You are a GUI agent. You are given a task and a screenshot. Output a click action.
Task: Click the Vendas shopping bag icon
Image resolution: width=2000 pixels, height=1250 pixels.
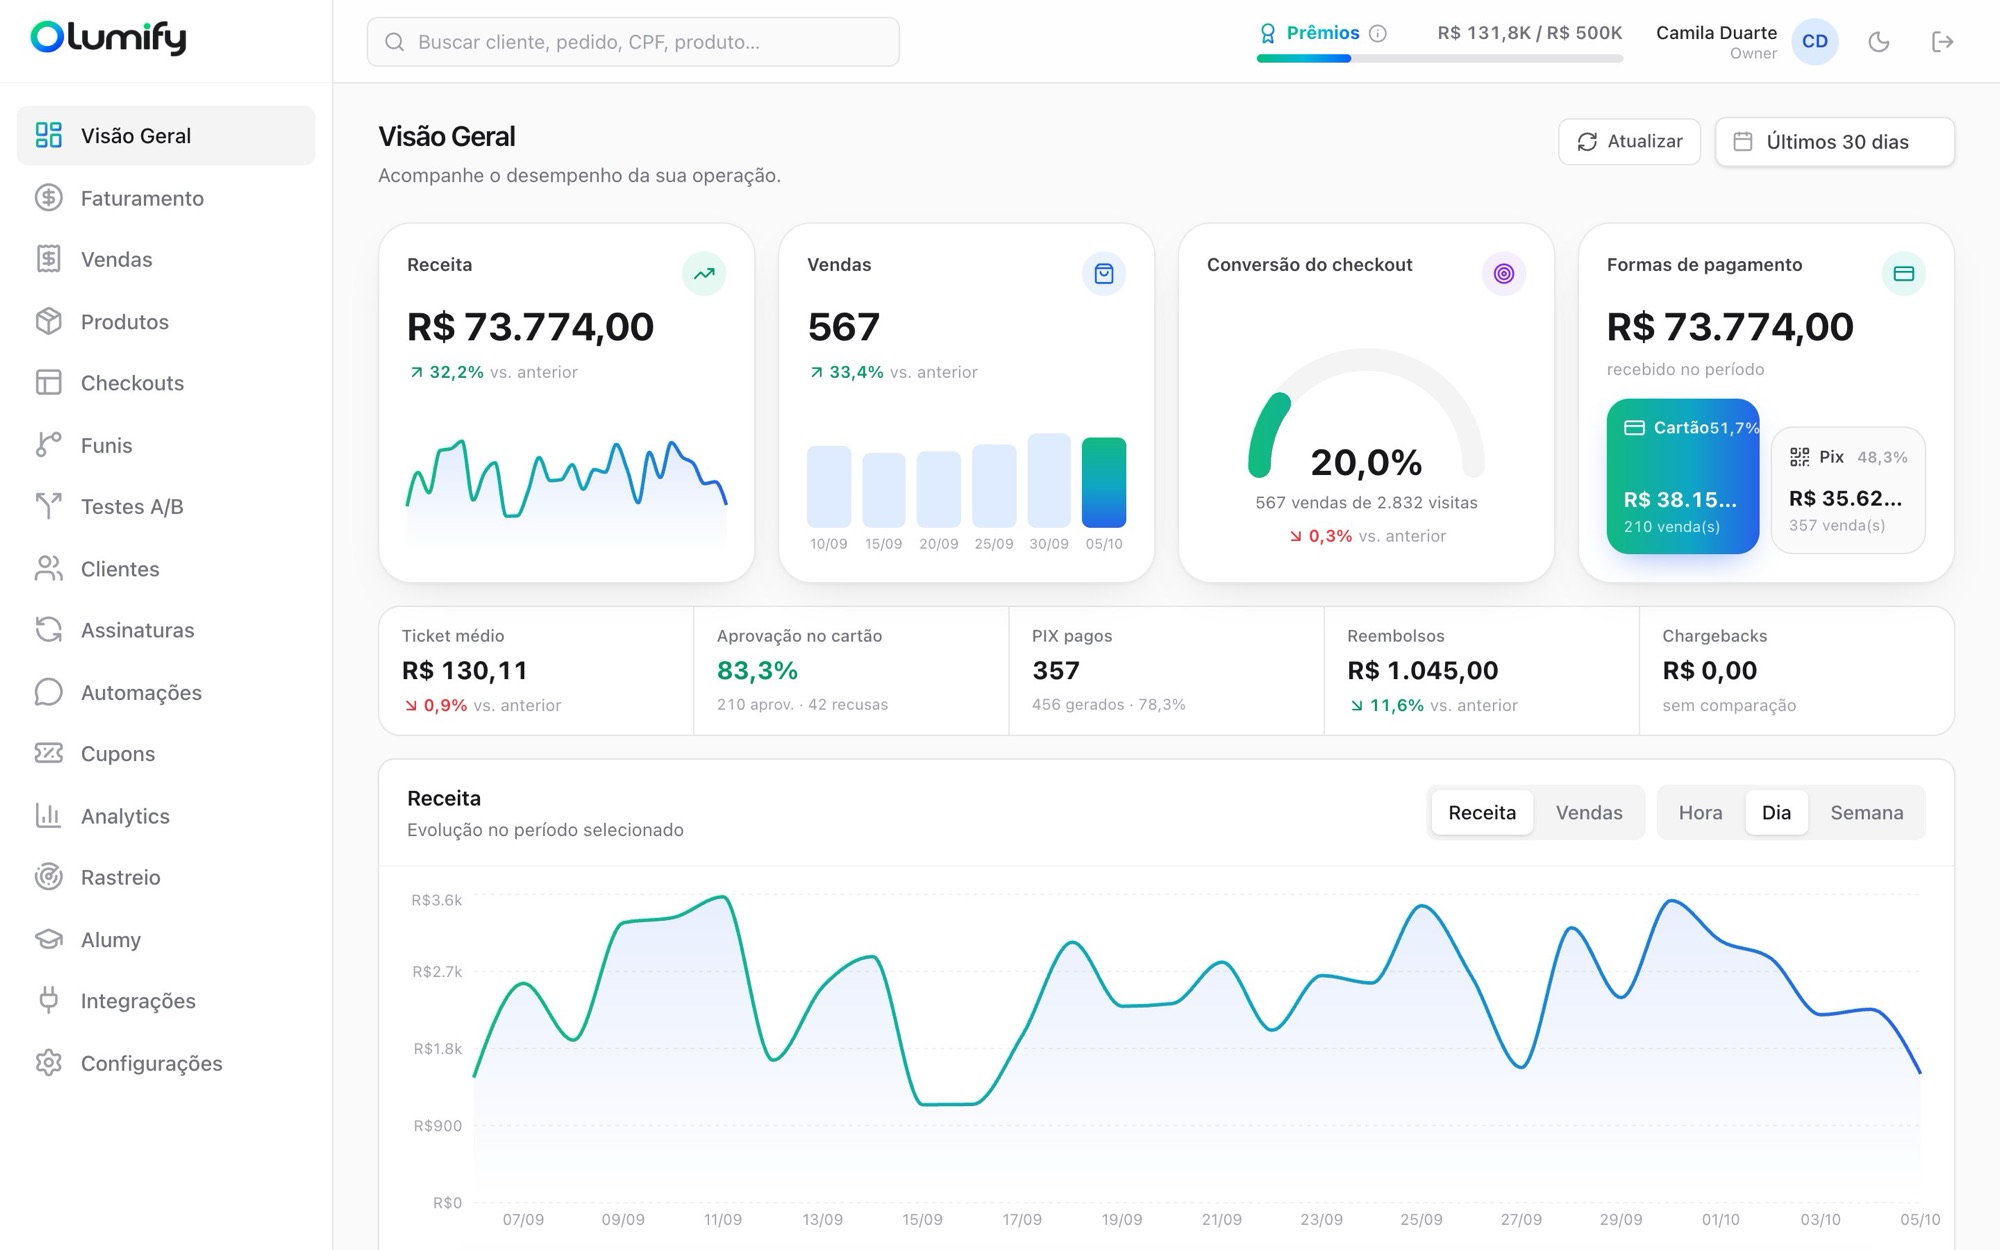pos(1104,273)
